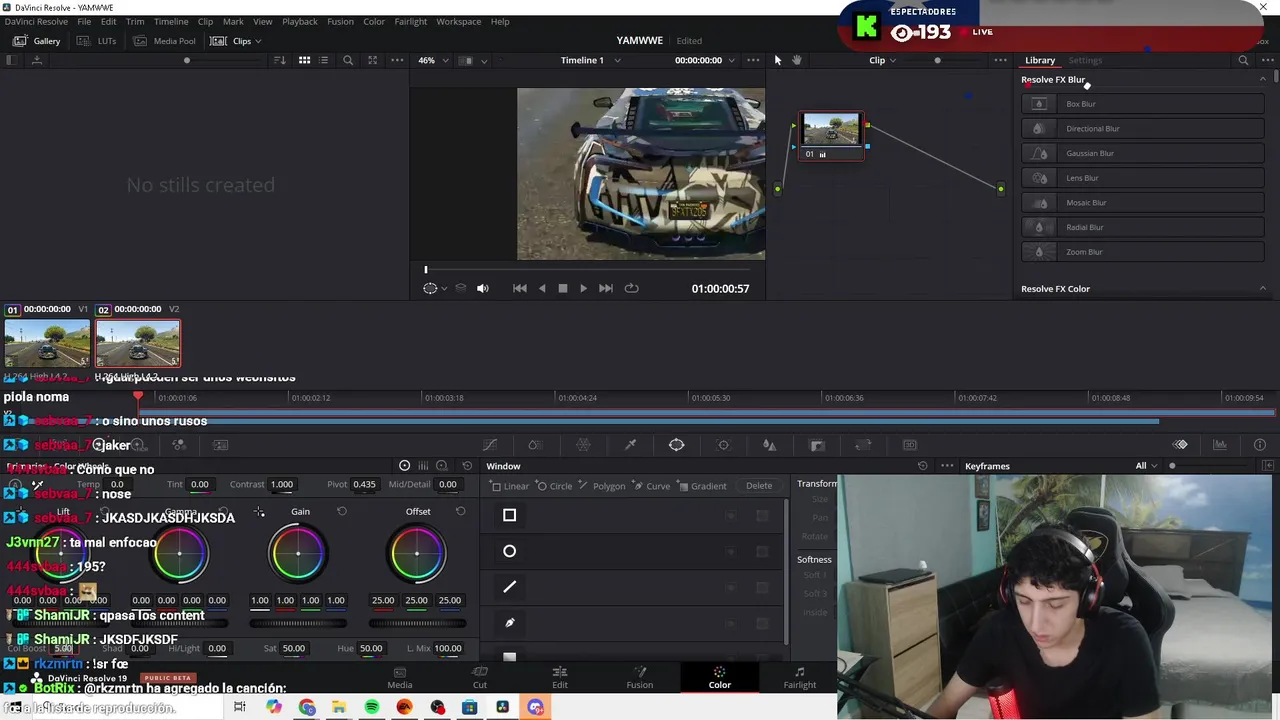Collapse the Resolve FX Blur section
Viewport: 1280px width, 720px height.
coord(1262,79)
